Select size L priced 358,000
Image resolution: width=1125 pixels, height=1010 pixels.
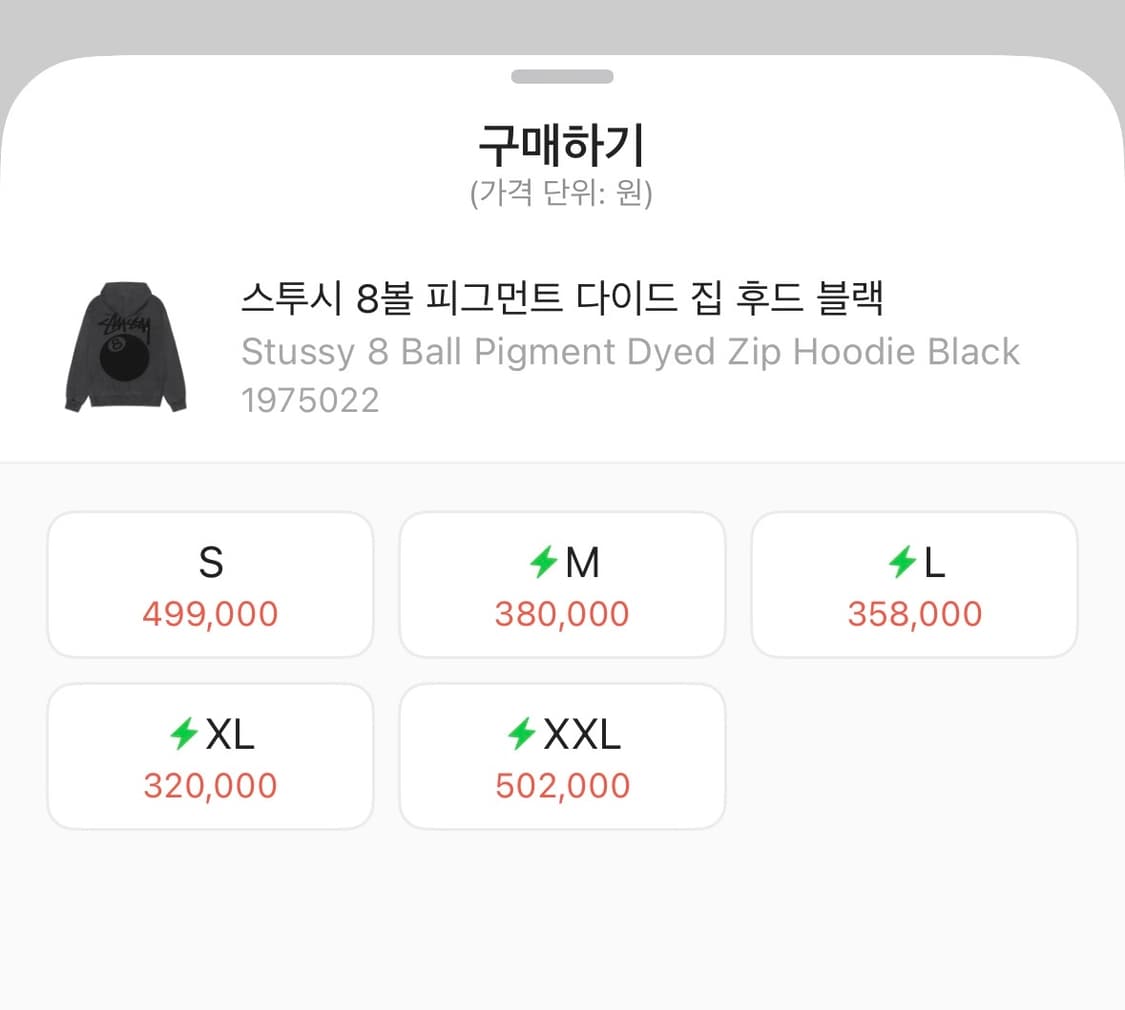914,584
